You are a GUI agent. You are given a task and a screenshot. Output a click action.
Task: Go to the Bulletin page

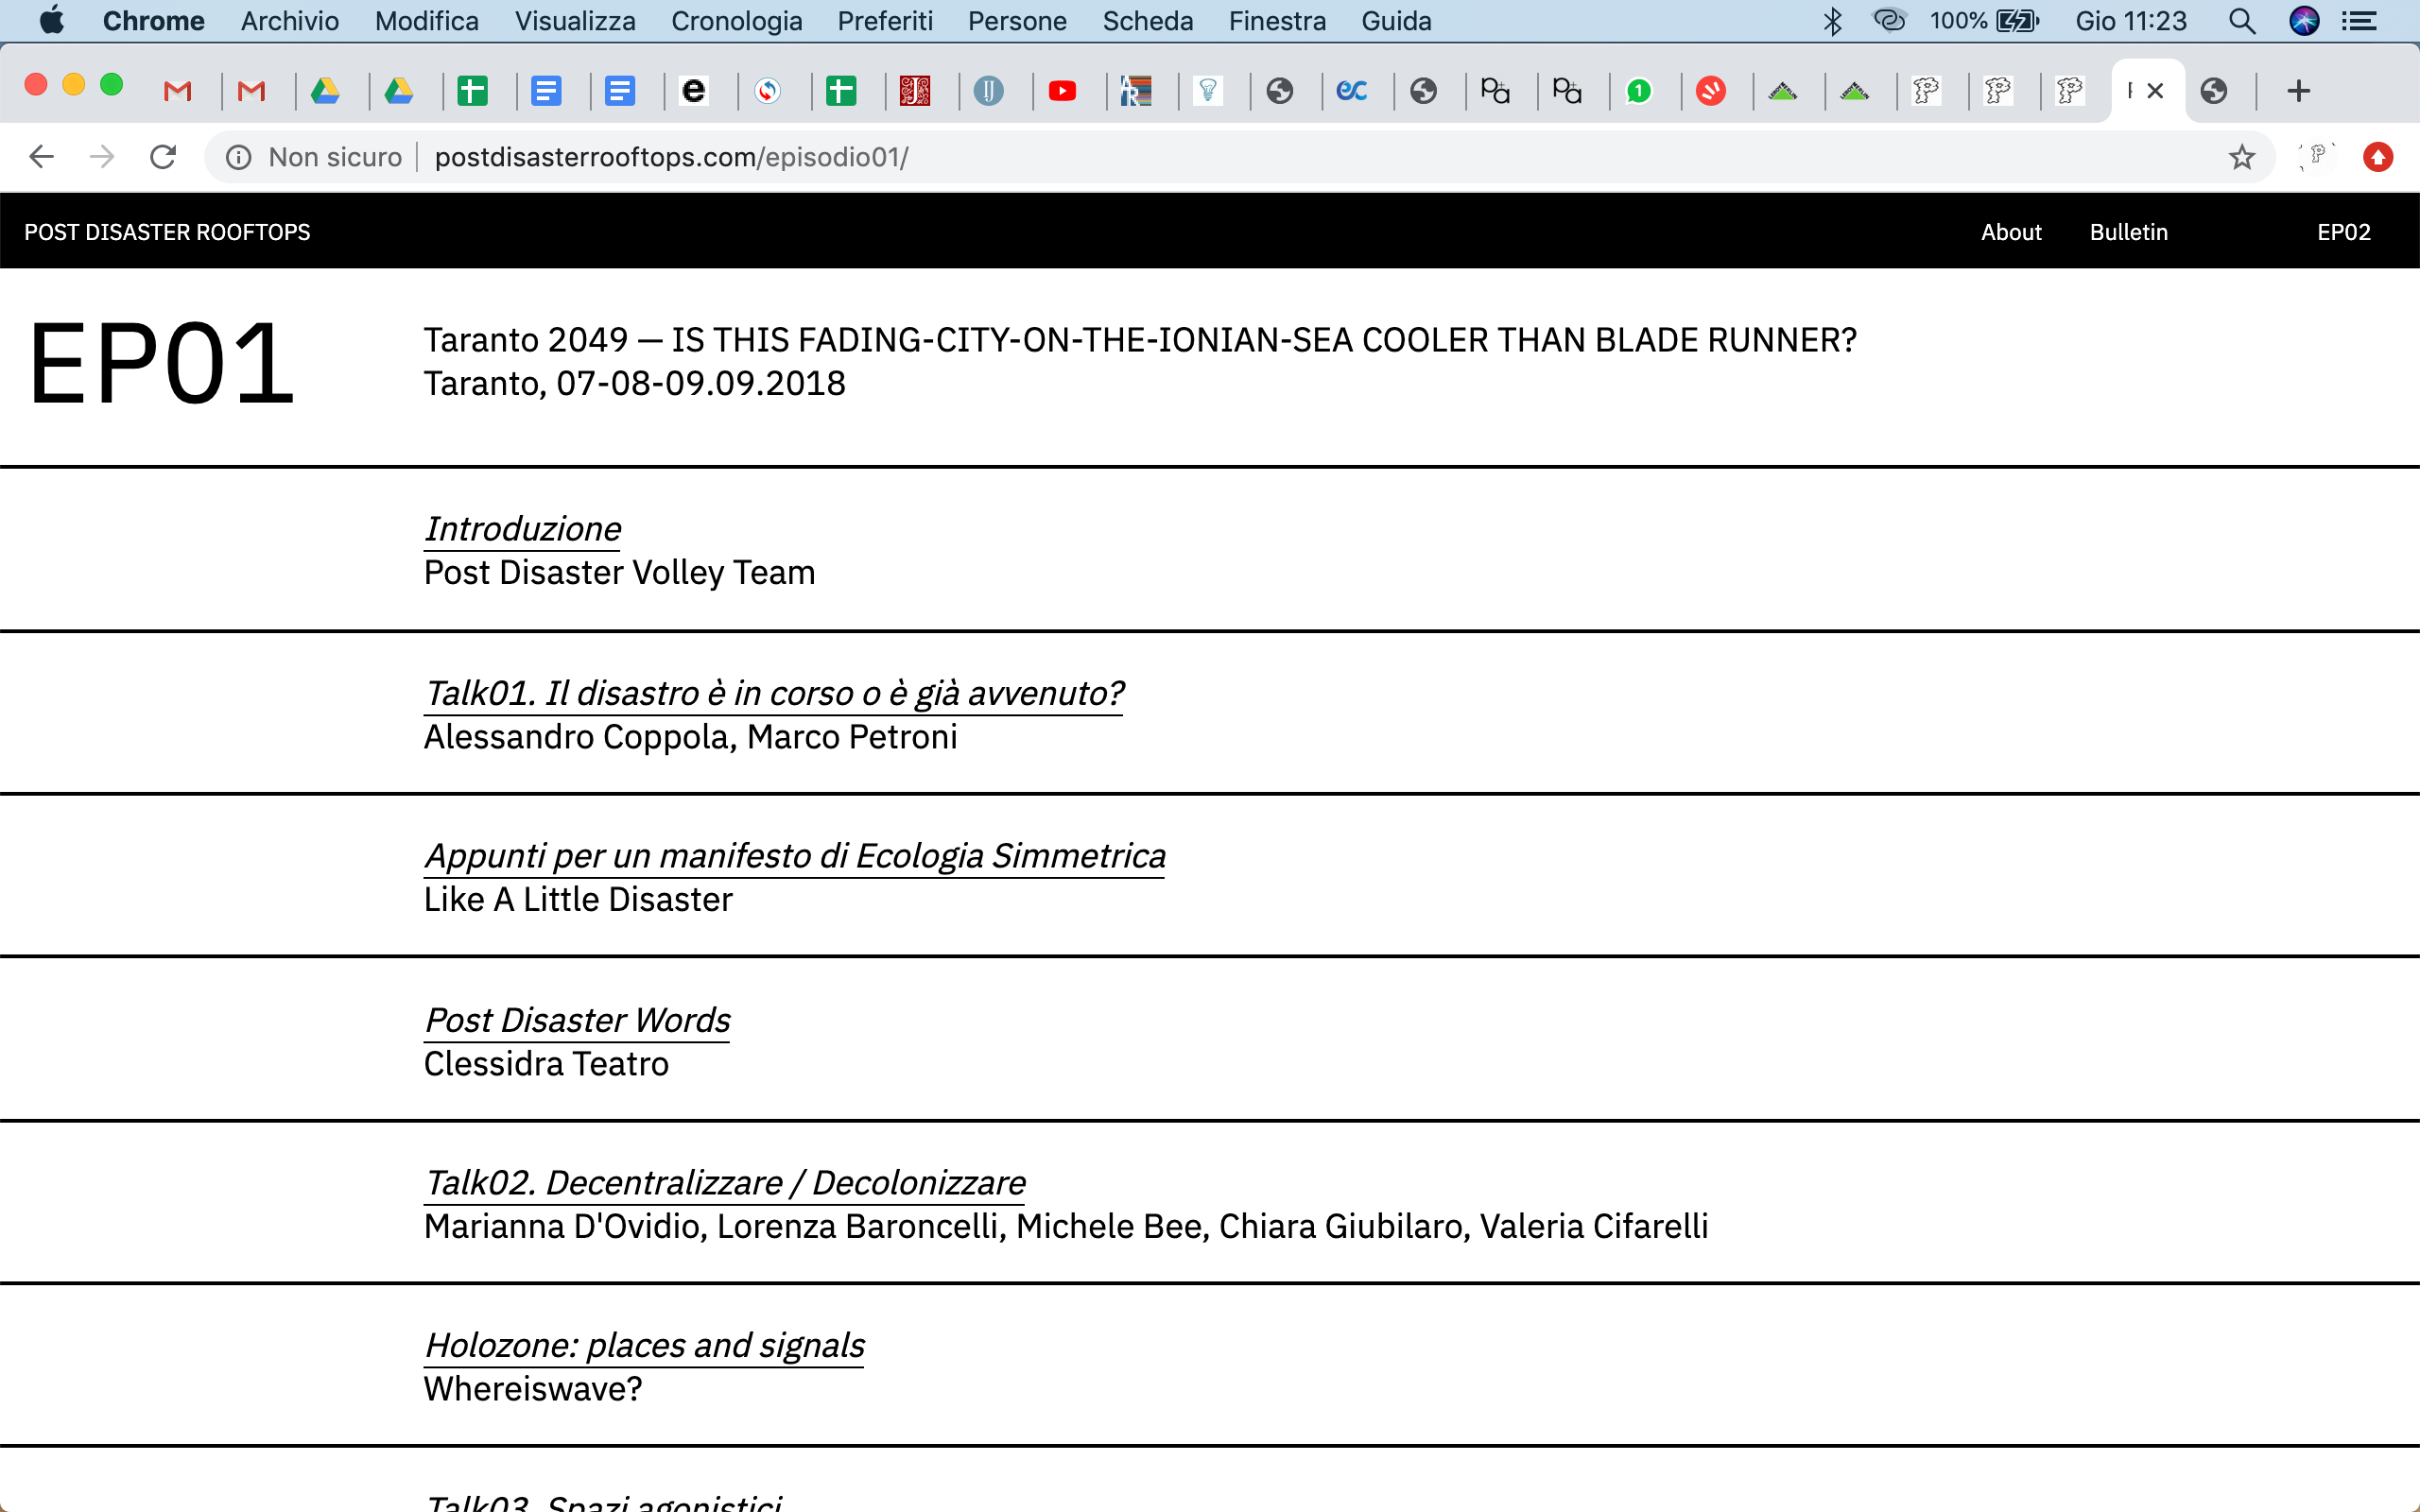[2128, 232]
